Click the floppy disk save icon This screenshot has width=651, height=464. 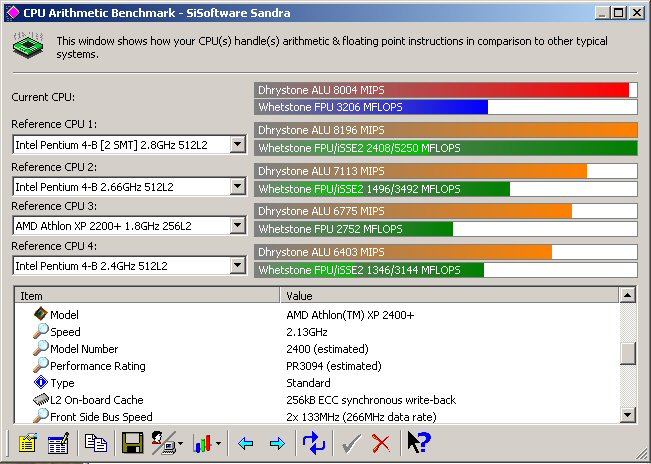point(131,443)
